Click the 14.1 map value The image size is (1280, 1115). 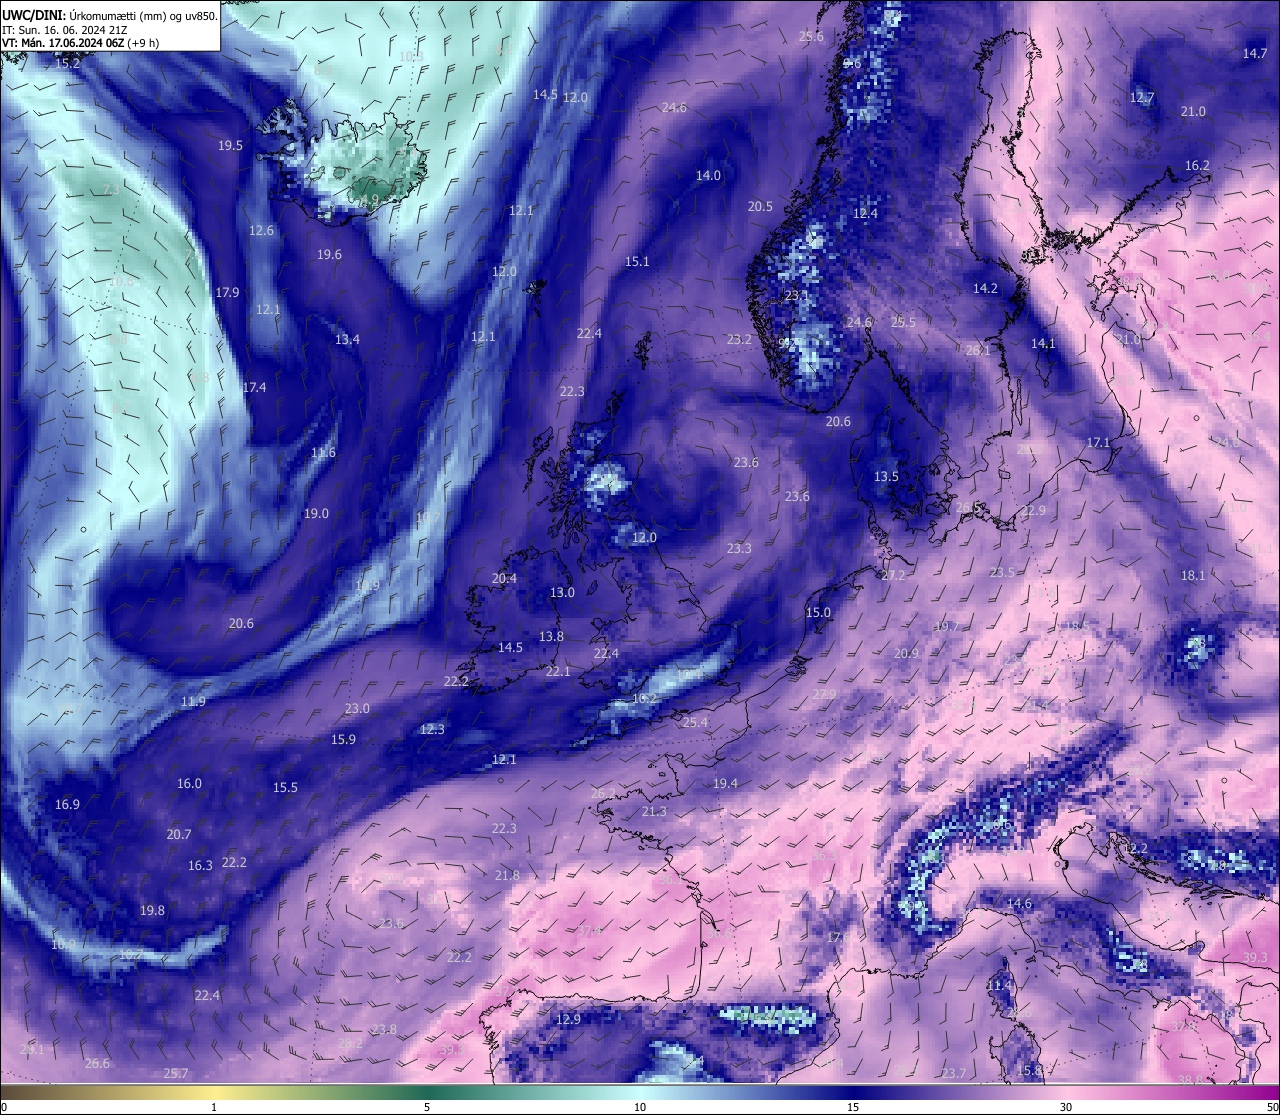coord(1043,343)
